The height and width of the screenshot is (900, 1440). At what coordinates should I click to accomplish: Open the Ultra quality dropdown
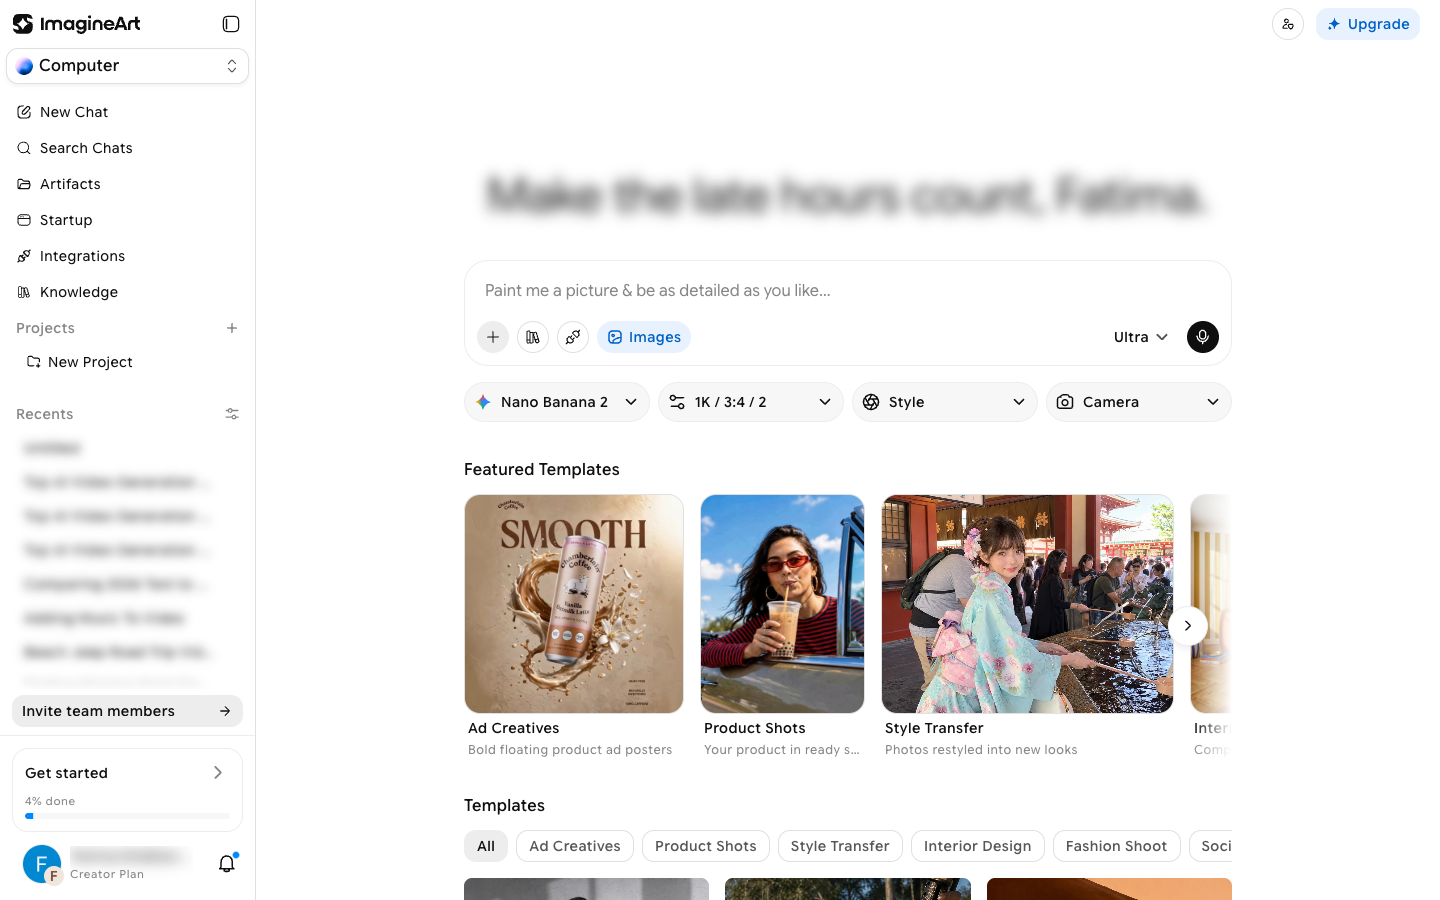pos(1141,337)
